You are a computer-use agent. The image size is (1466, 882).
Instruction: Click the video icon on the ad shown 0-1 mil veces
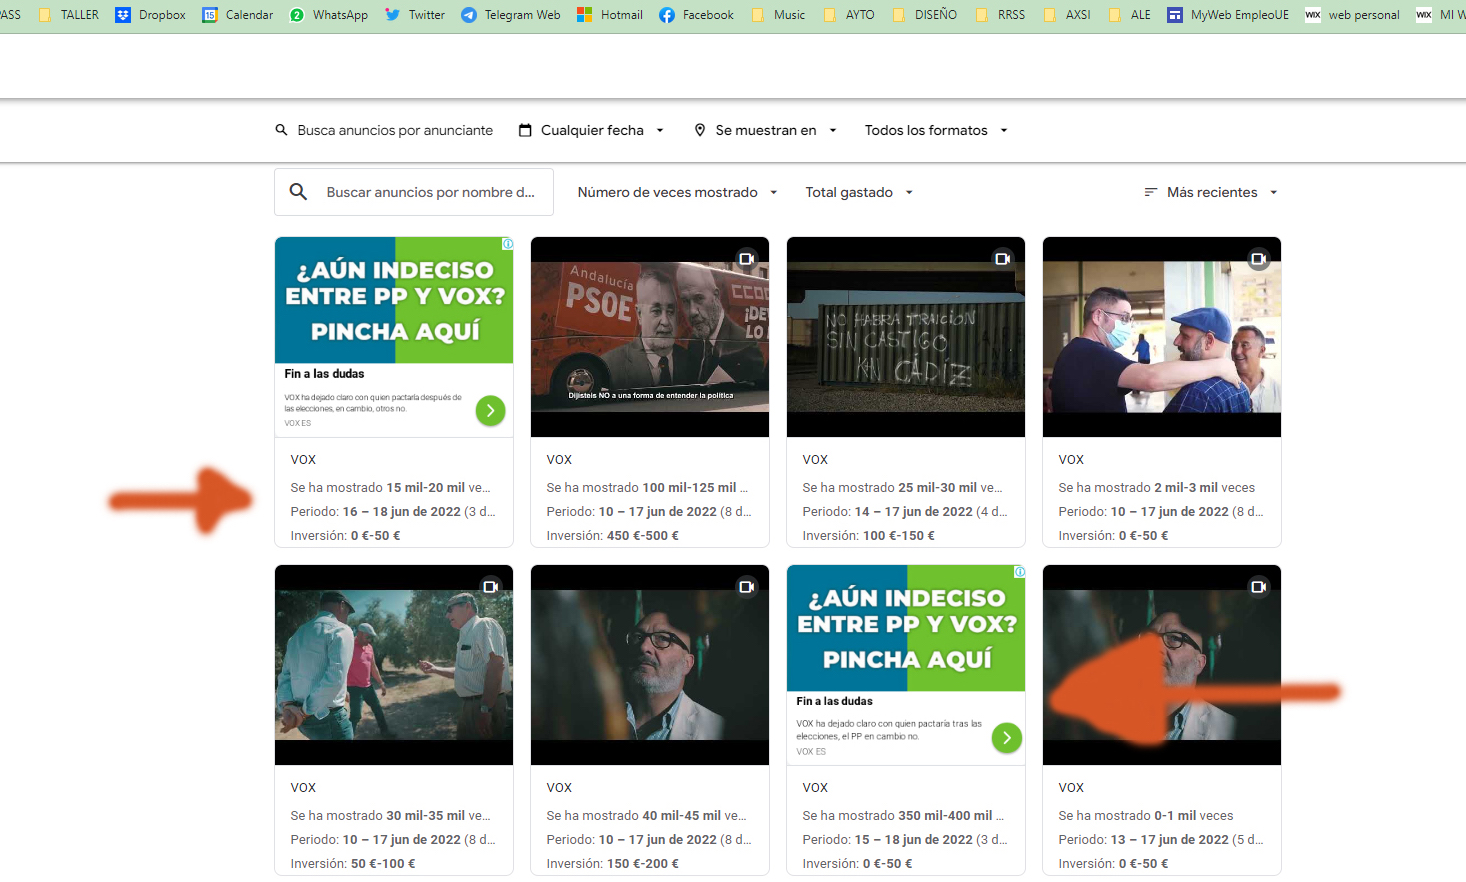[1258, 587]
